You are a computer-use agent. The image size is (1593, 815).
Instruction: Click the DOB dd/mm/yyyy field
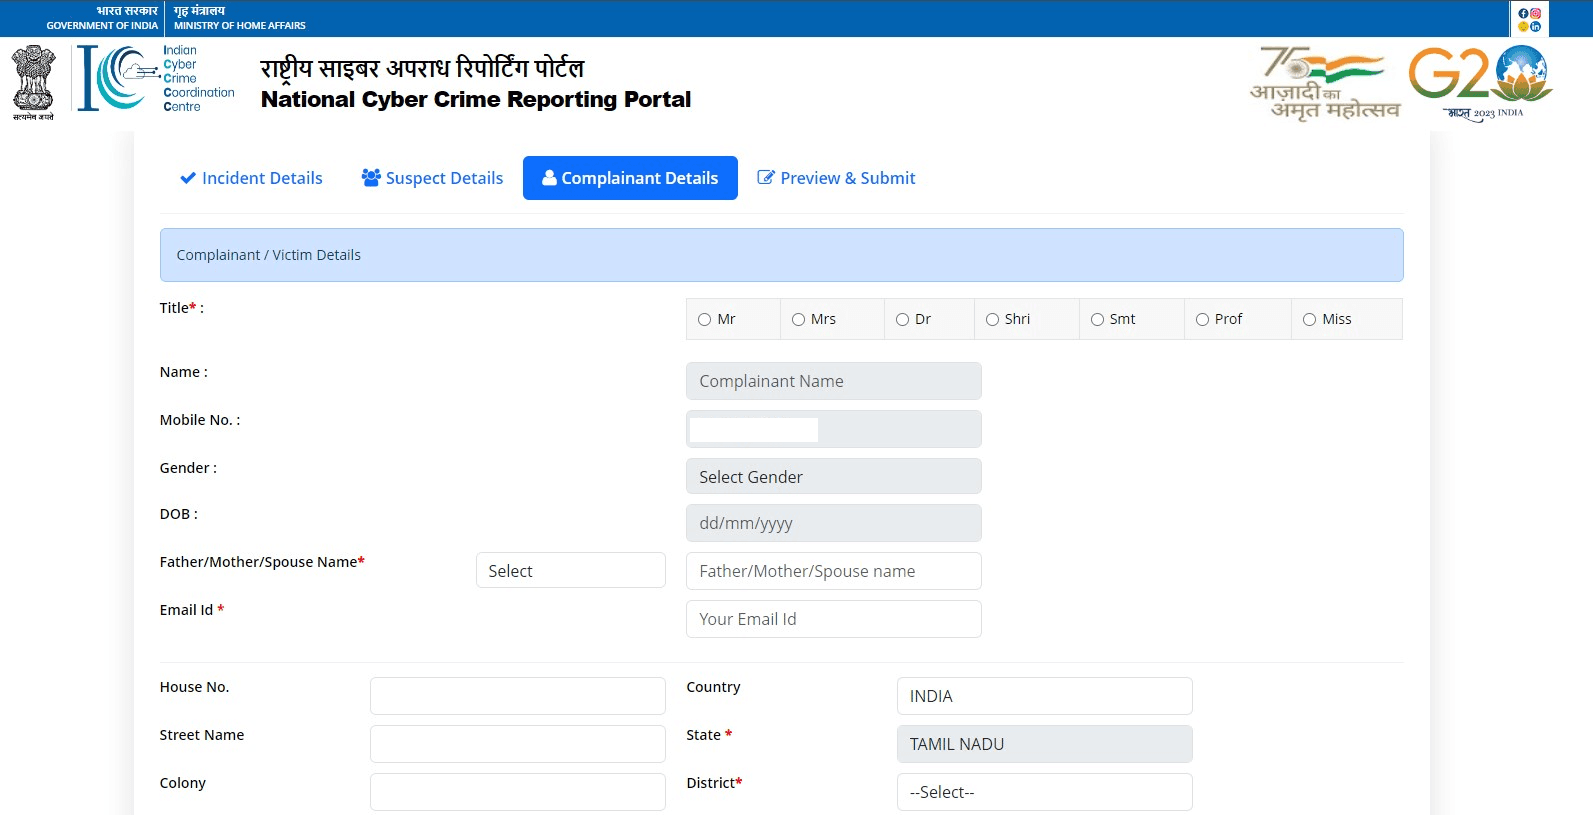click(834, 523)
